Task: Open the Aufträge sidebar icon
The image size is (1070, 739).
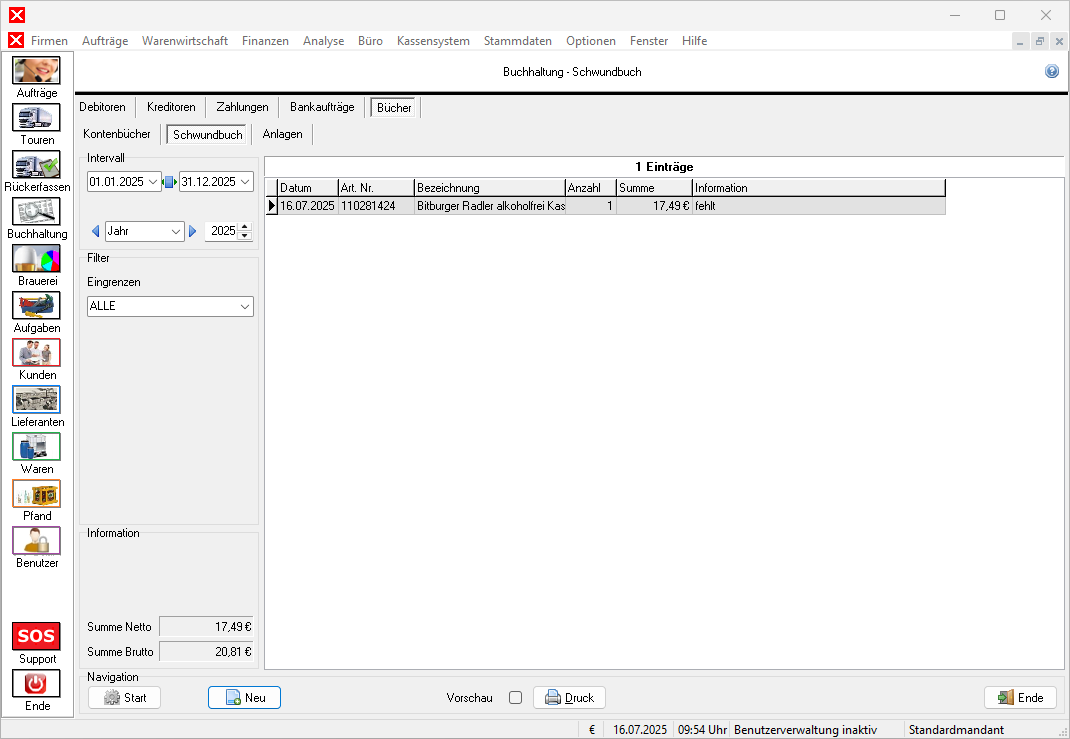Action: (36, 71)
